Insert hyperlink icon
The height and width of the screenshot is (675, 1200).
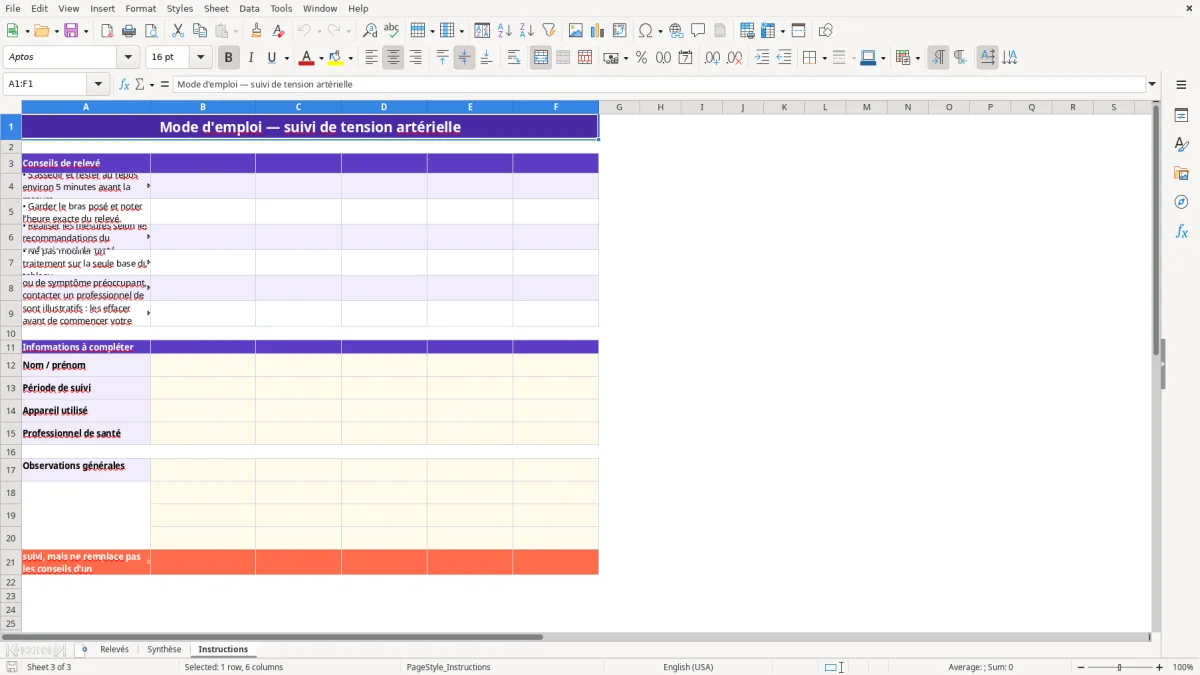pos(676,31)
